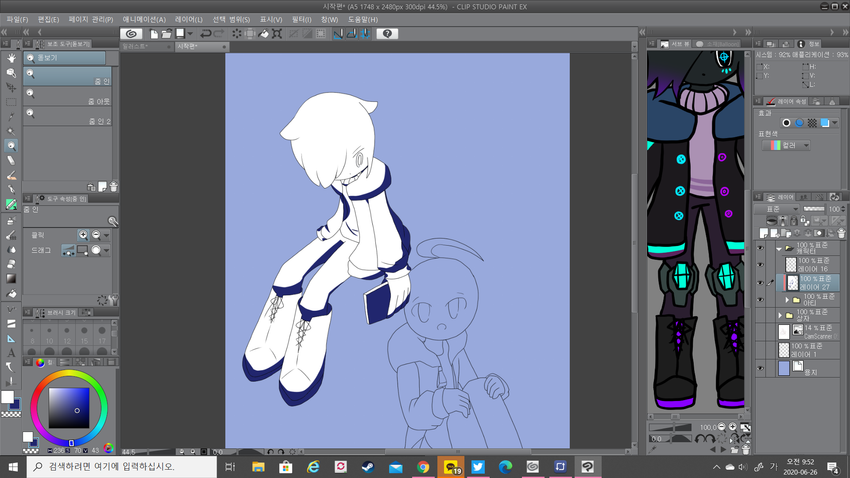Click the scale/transform toolbar icon
The height and width of the screenshot is (478, 850).
pos(277,34)
